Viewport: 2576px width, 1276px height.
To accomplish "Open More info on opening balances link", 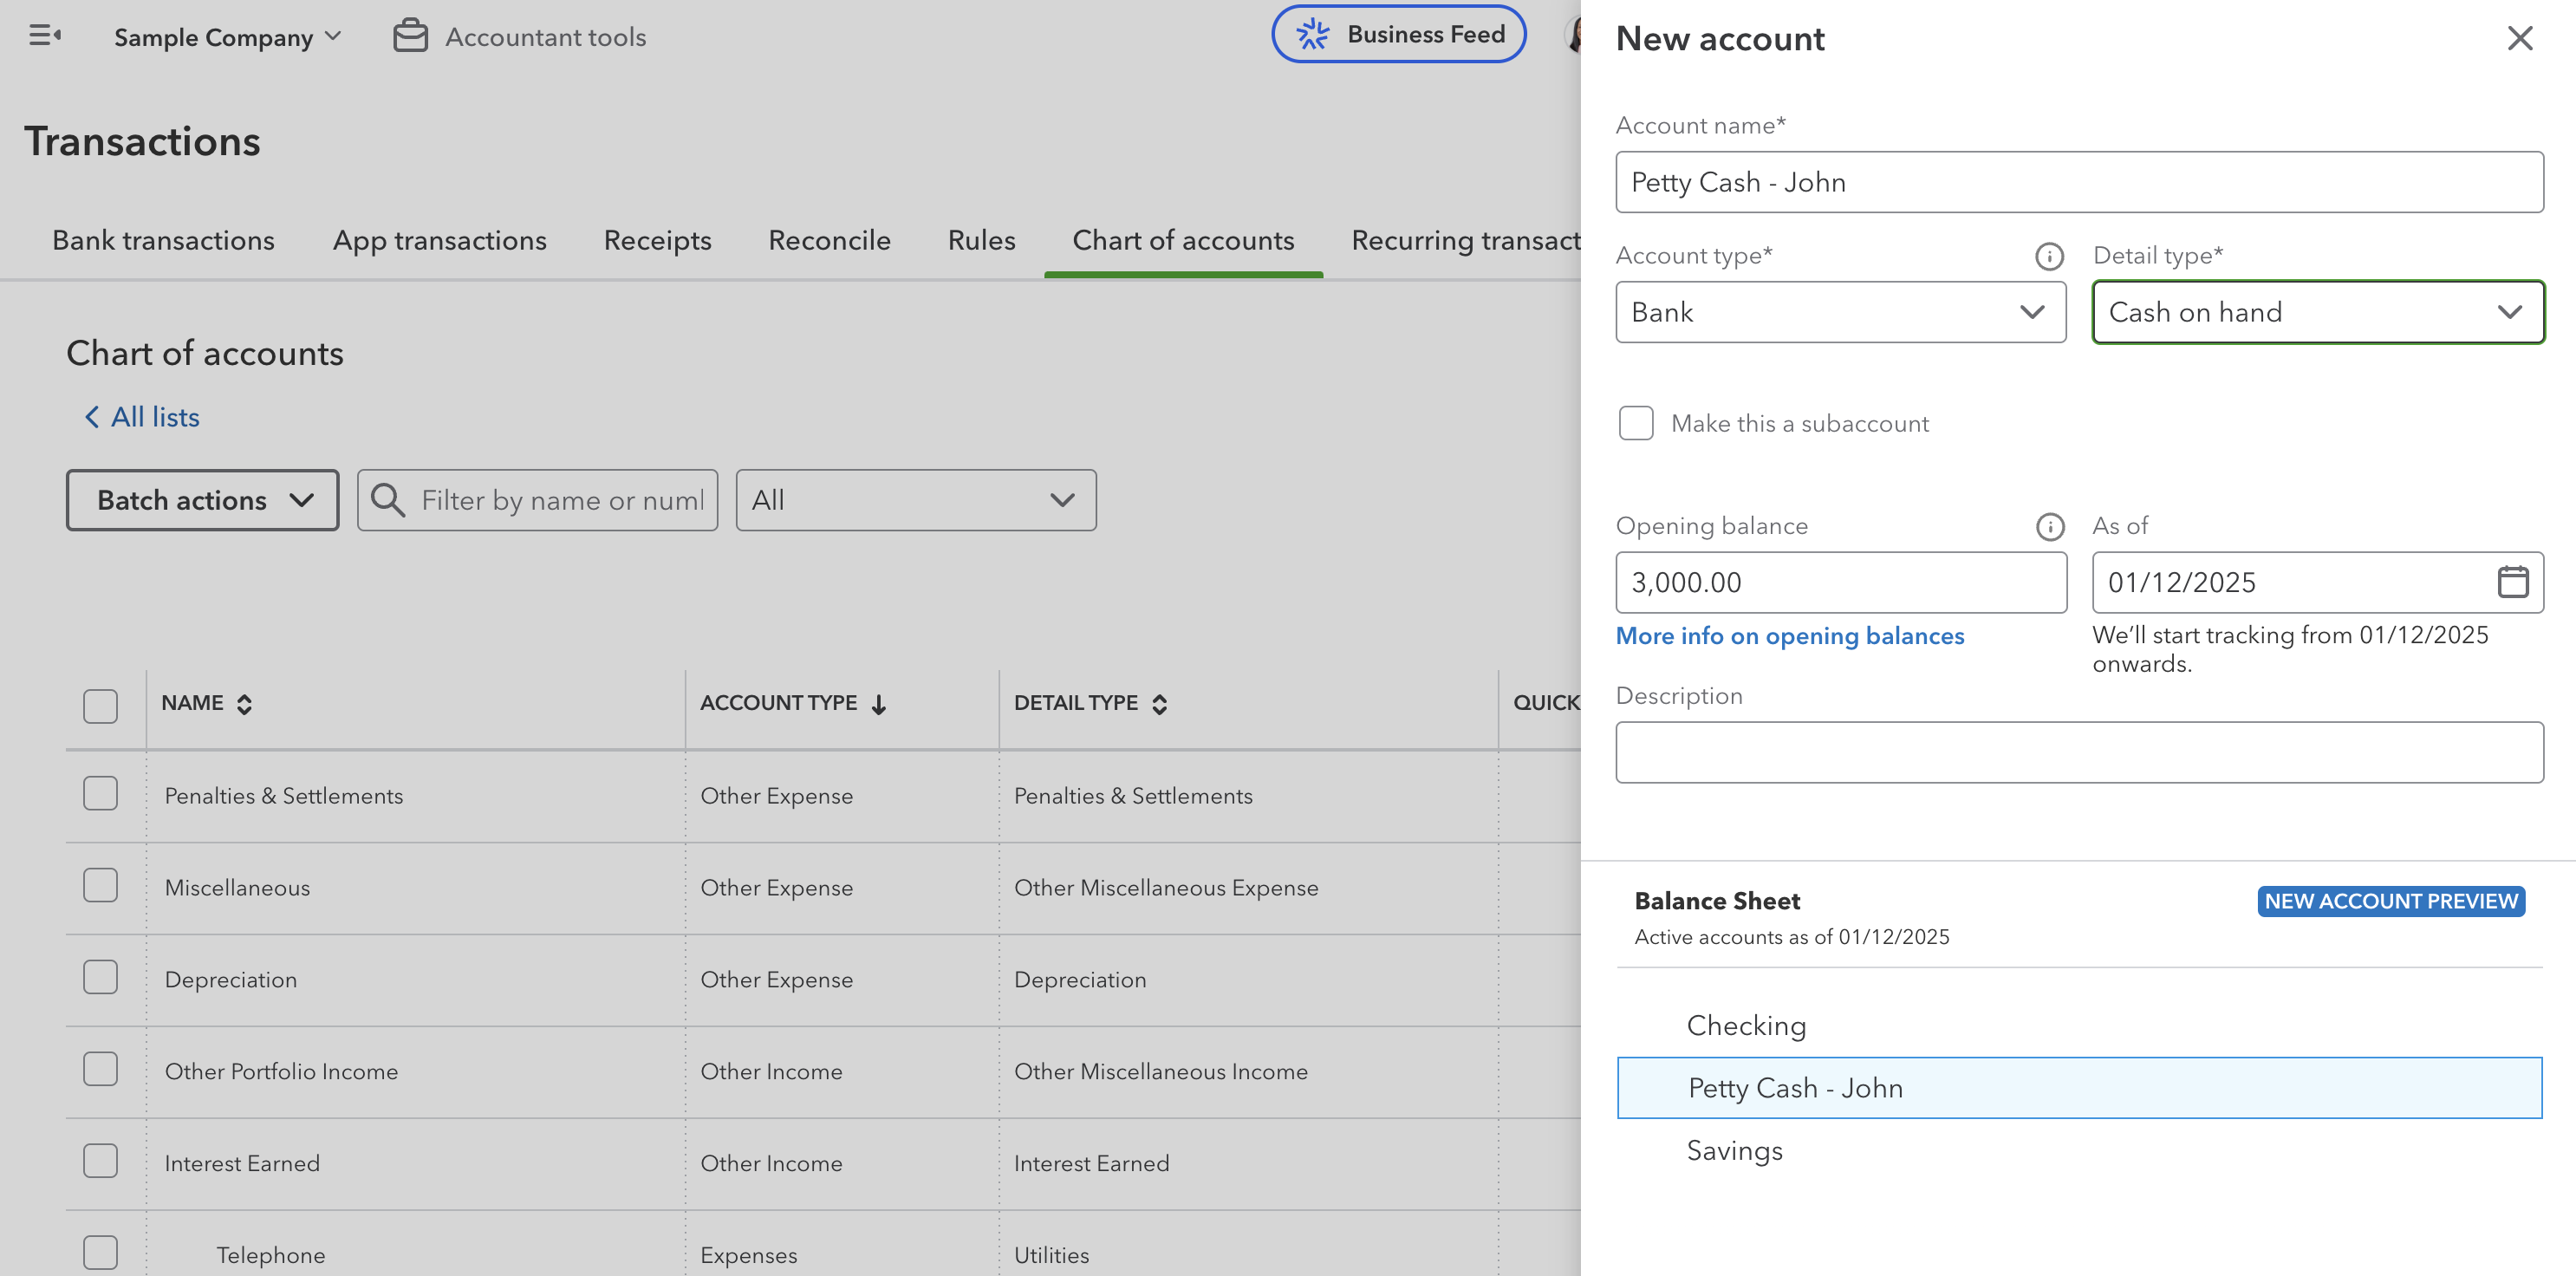I will [1789, 636].
